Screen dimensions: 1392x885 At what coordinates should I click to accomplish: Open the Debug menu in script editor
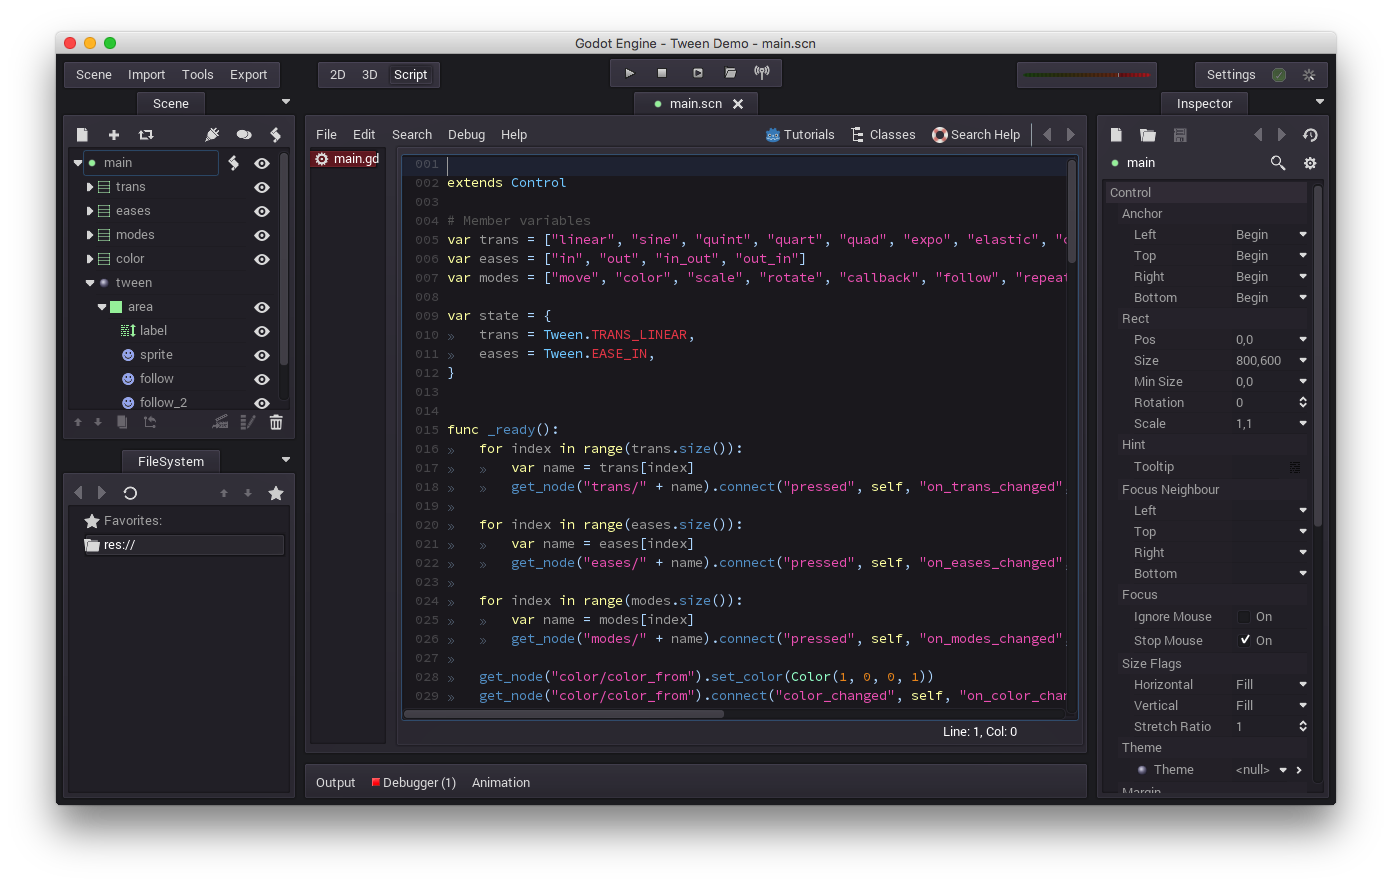tap(466, 135)
